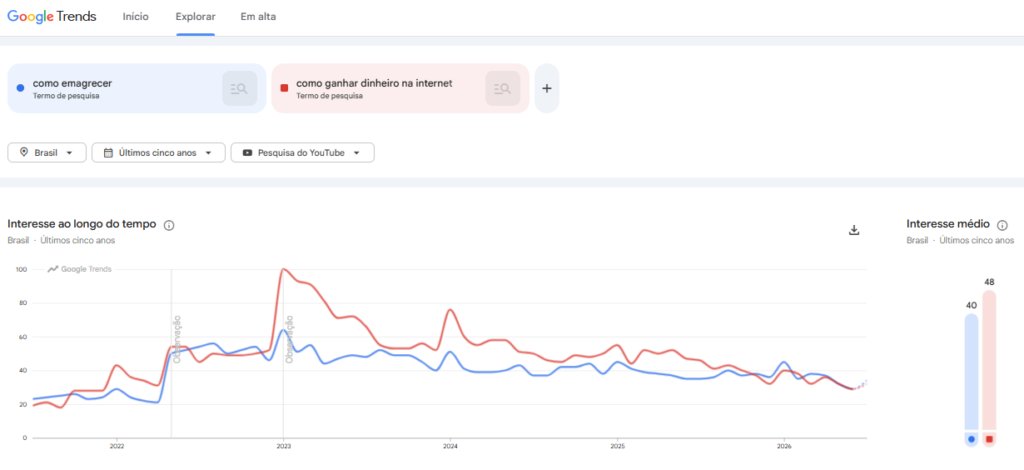1024x470 pixels.
Task: Click the 2023 Observação marker on chart
Action: 289,338
